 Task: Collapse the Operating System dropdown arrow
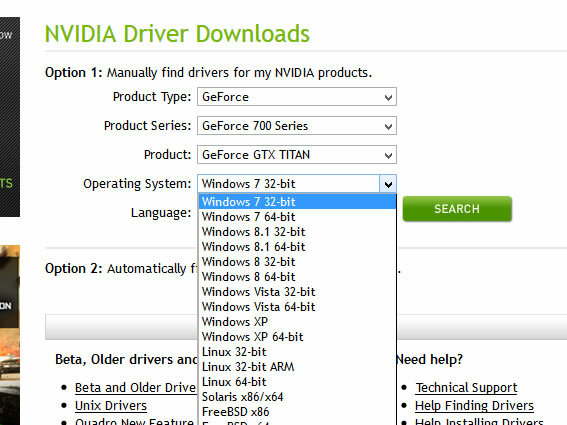click(388, 184)
